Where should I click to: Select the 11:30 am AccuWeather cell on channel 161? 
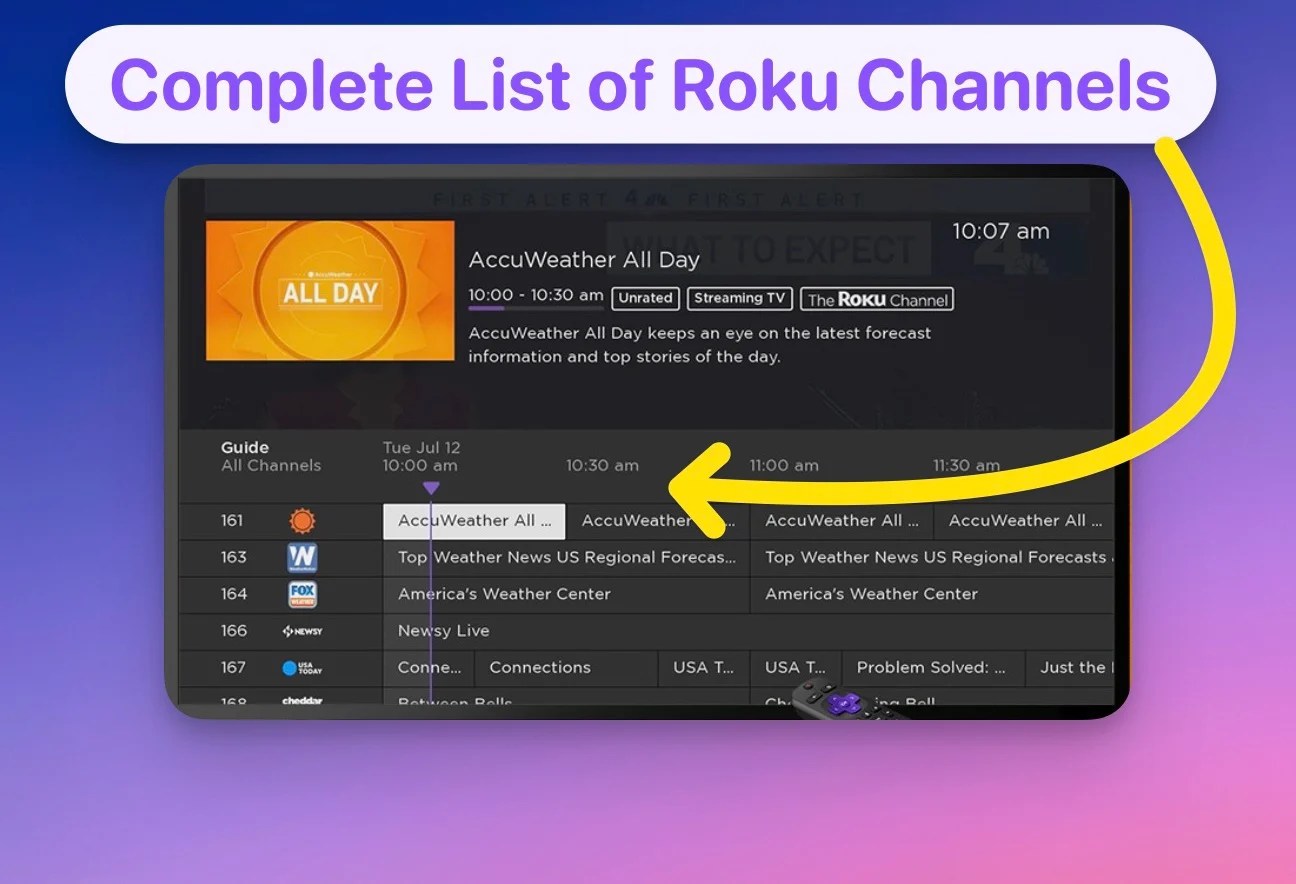(x=1024, y=521)
